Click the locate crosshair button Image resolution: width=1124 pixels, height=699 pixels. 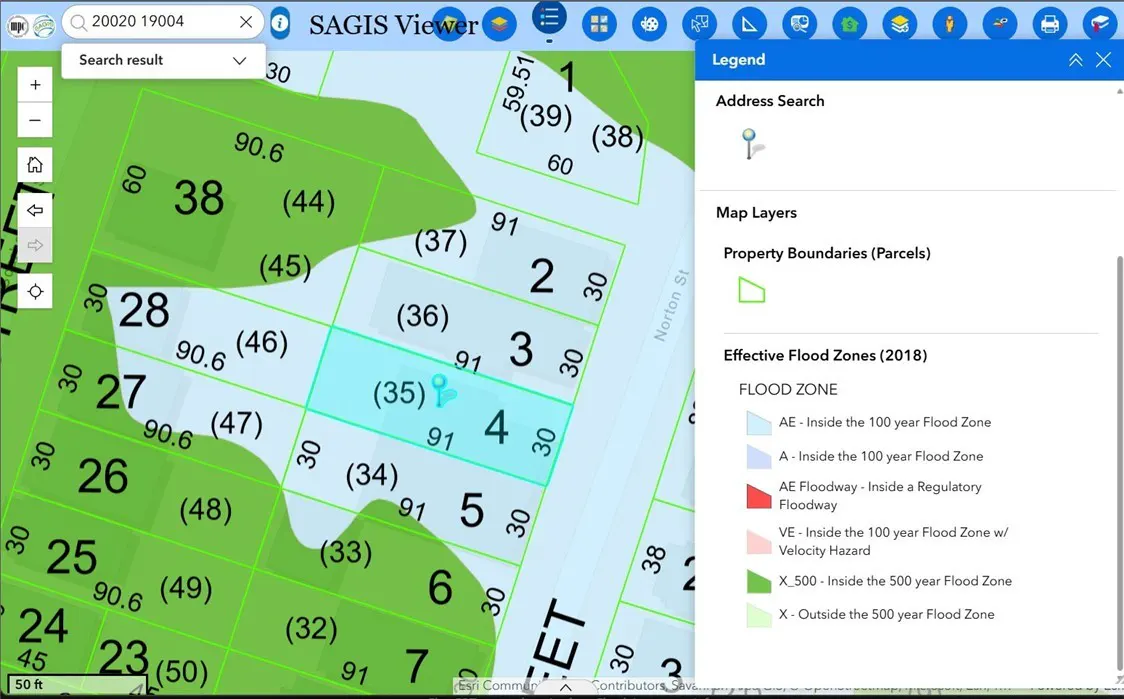pyautogui.click(x=35, y=291)
